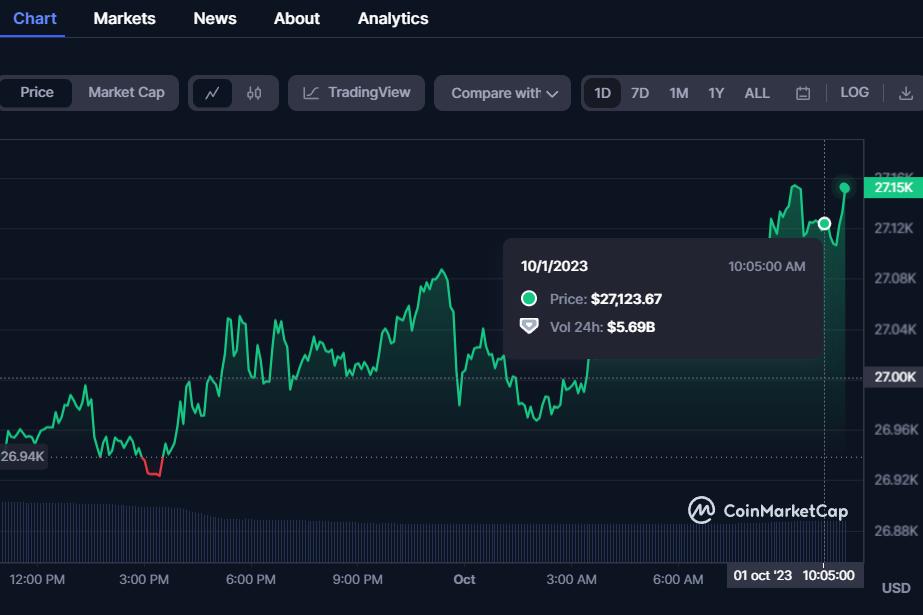
Task: Switch to line chart view icon
Action: (212, 93)
